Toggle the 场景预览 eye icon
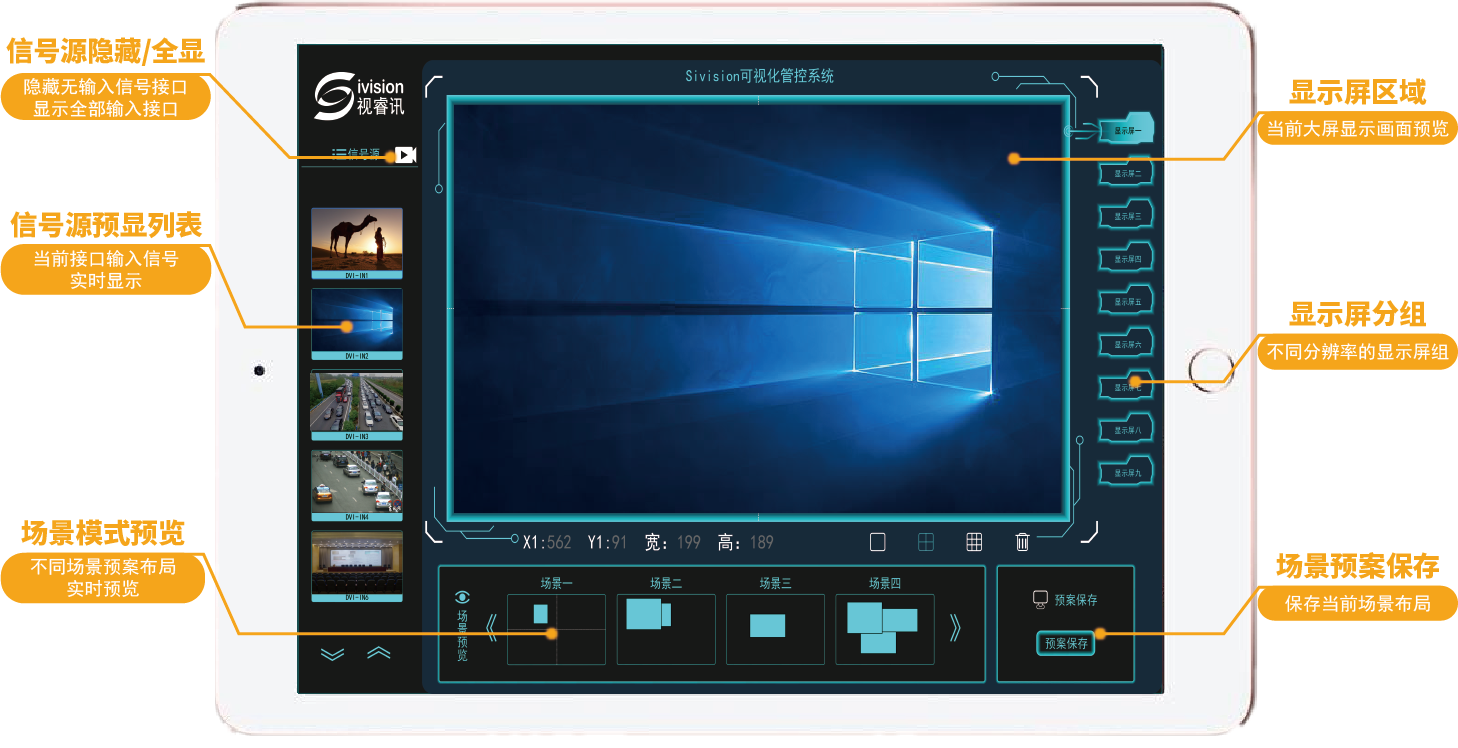Screen dimensions: 1458x748 [x=462, y=597]
